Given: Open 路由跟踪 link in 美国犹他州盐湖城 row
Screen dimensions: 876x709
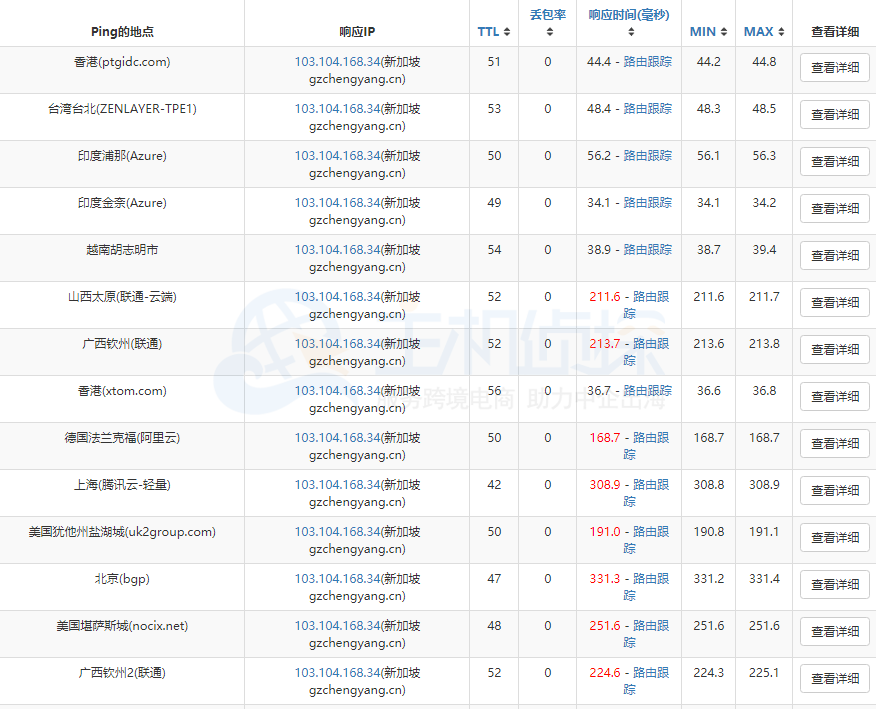Looking at the screenshot, I should (x=651, y=531).
